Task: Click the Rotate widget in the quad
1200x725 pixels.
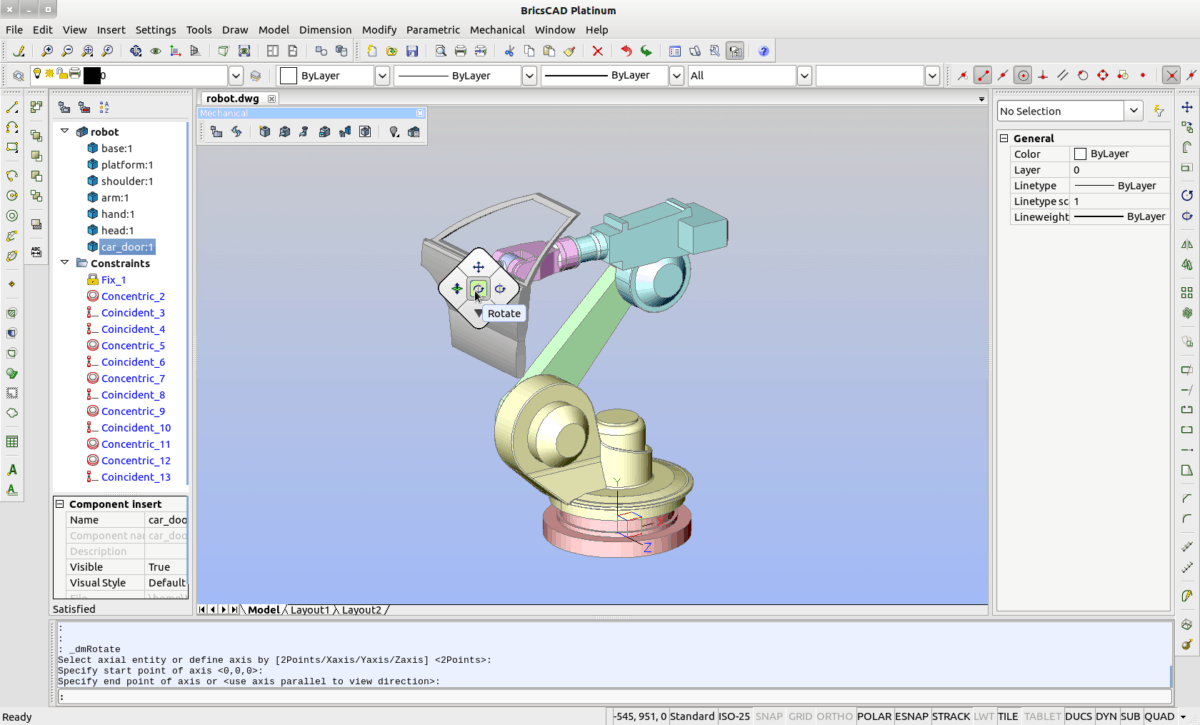Action: [478, 289]
